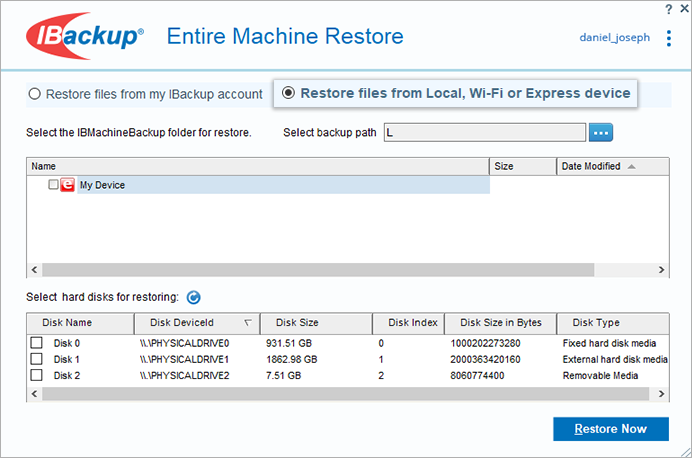Sort by the Date Modified column header
Screen dimensions: 692x458
613,166
